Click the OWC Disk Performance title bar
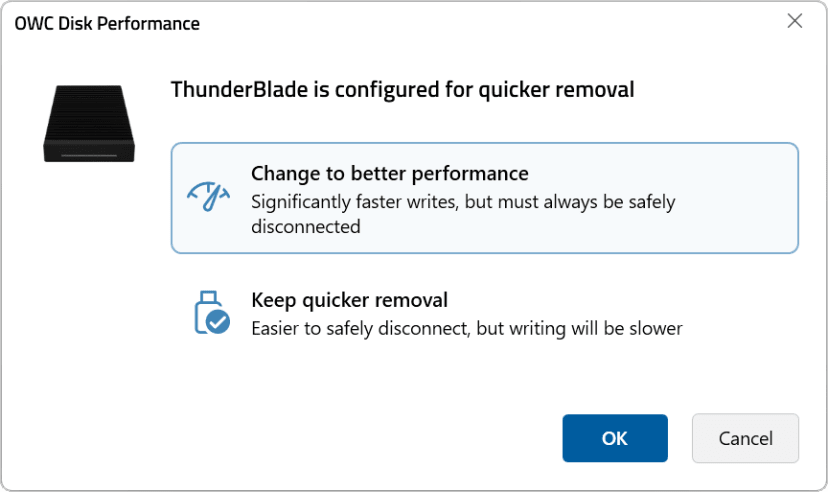 tap(300, 23)
